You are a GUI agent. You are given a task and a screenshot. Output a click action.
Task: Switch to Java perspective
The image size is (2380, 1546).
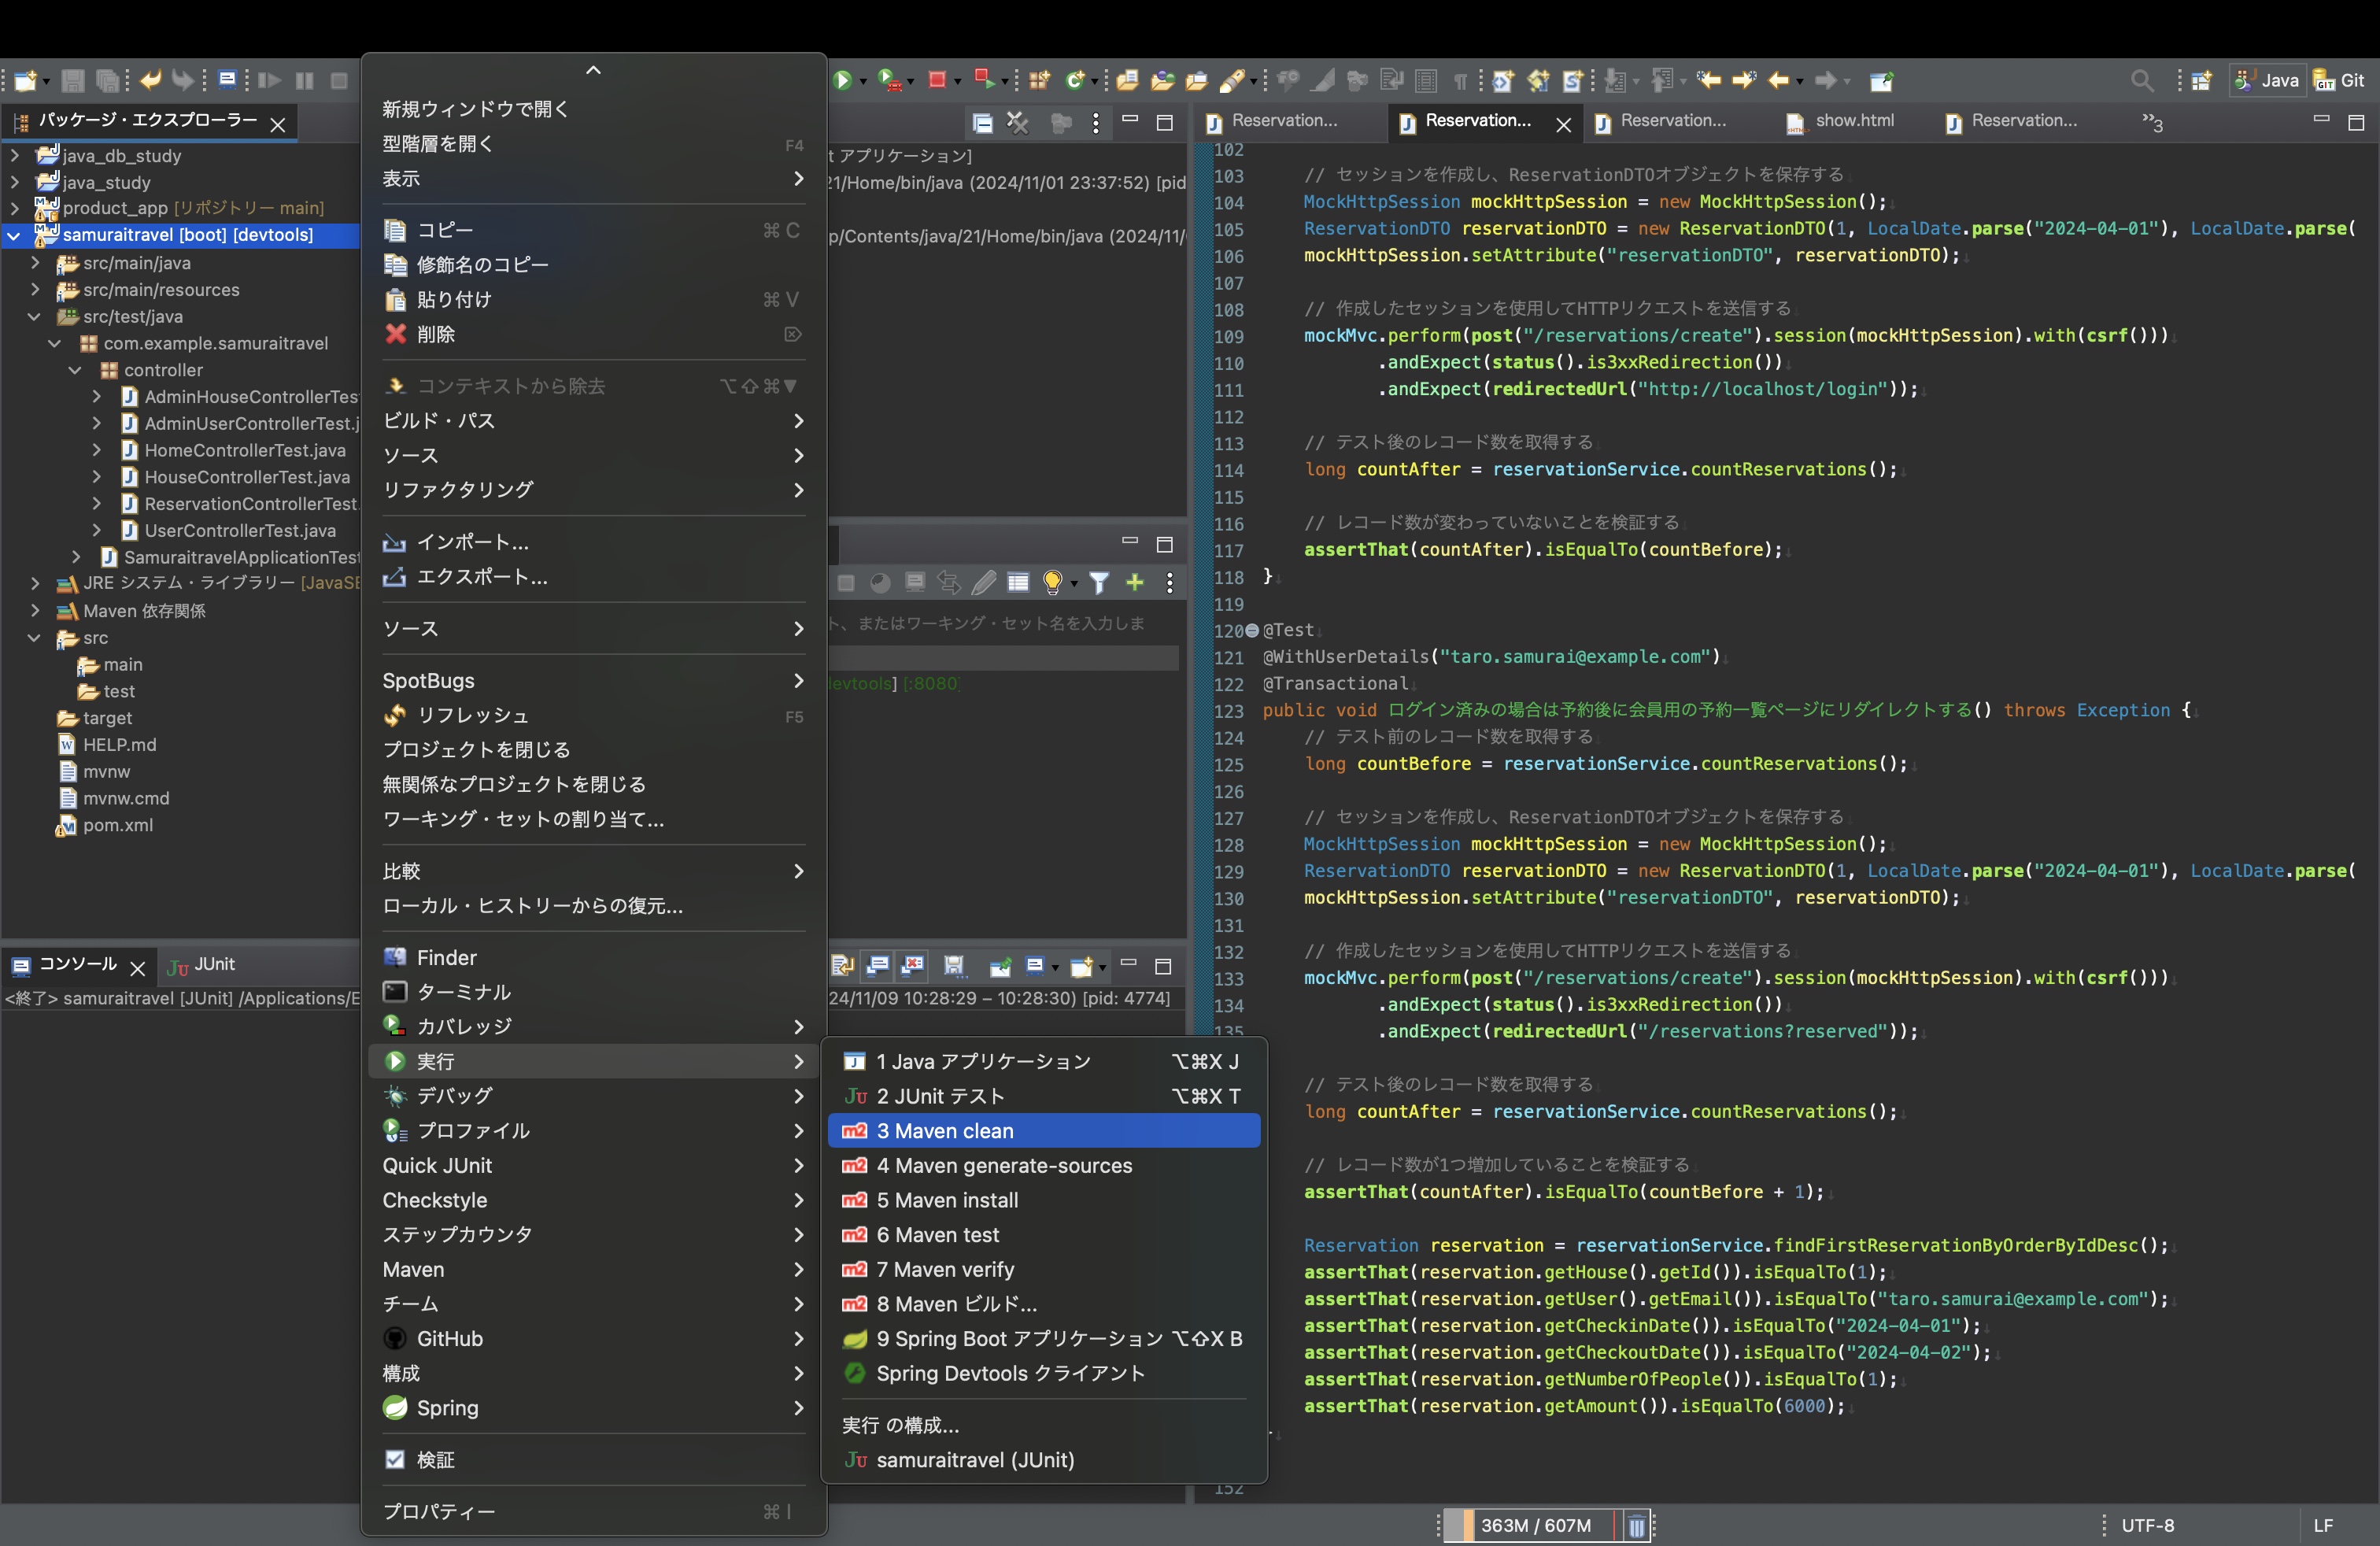[2267, 80]
